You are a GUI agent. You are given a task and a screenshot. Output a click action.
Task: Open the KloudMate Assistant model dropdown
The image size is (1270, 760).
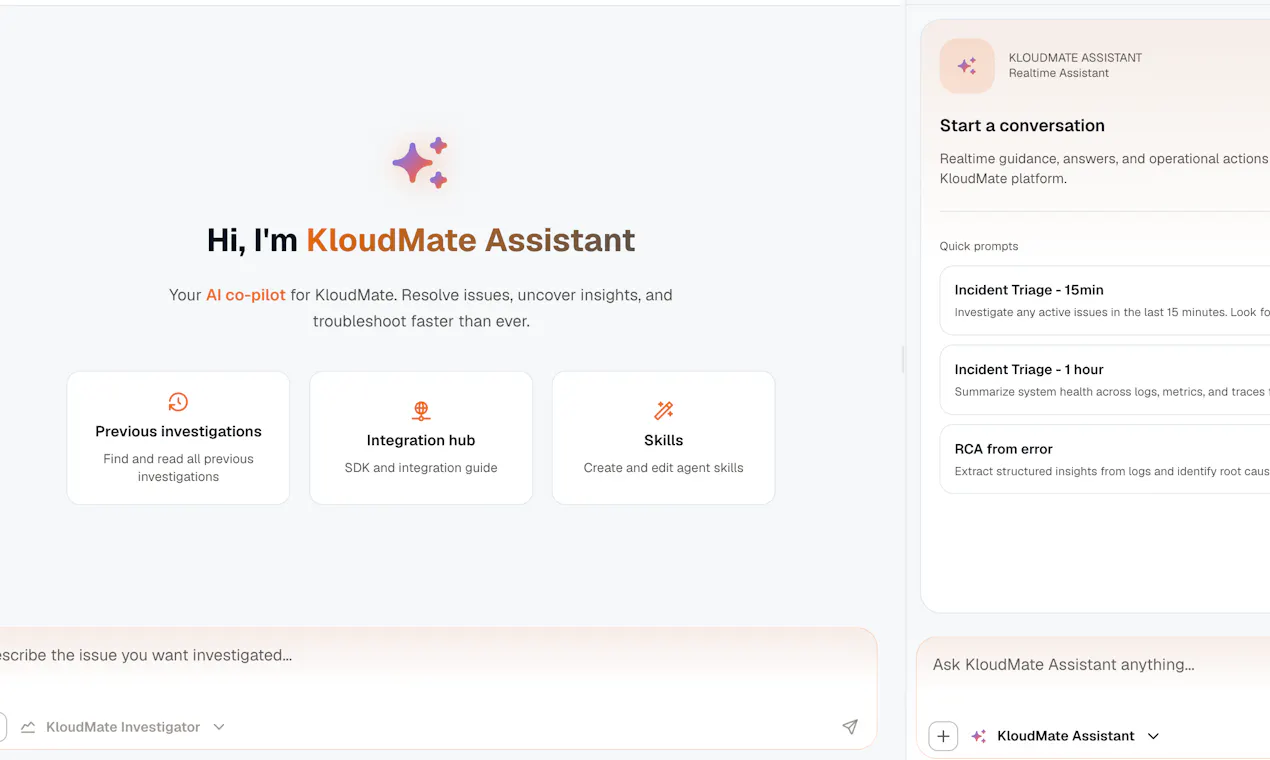click(x=1065, y=736)
